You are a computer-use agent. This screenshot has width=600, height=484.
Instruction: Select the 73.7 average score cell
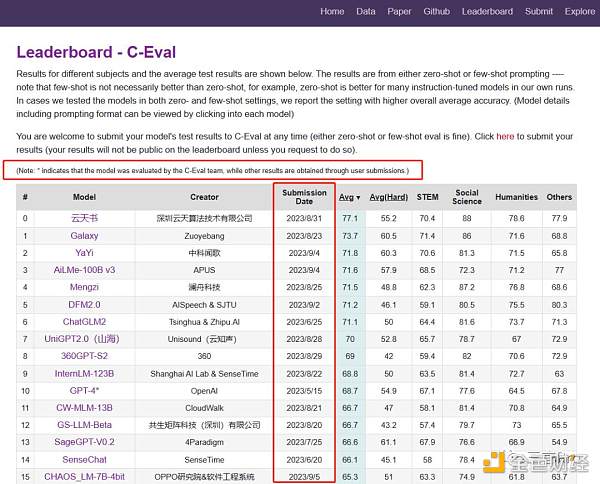click(x=350, y=236)
